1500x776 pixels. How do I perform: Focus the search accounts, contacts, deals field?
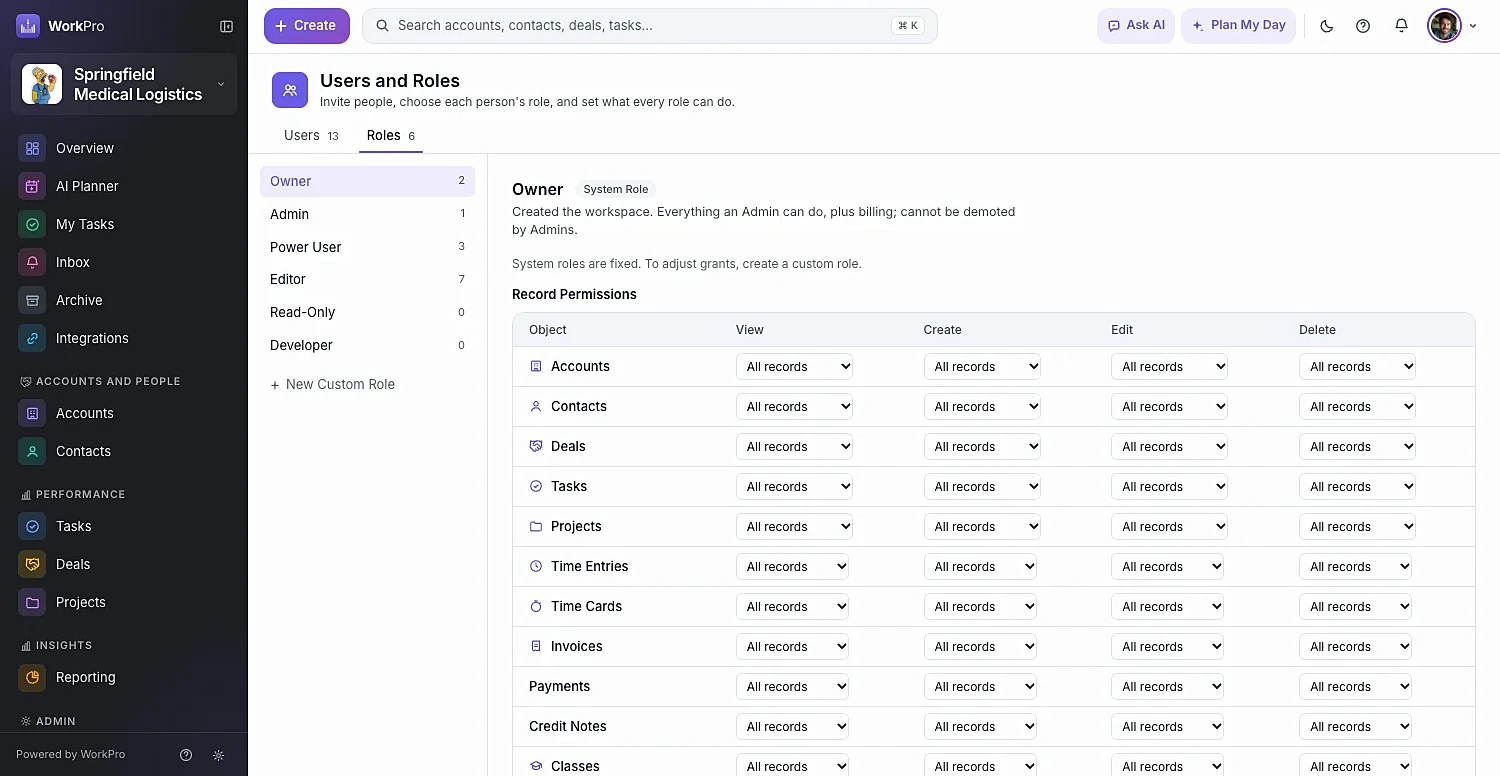pos(650,26)
